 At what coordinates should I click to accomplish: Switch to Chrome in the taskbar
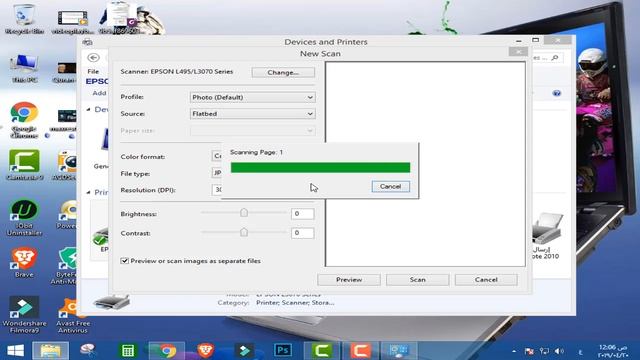(x=167, y=351)
